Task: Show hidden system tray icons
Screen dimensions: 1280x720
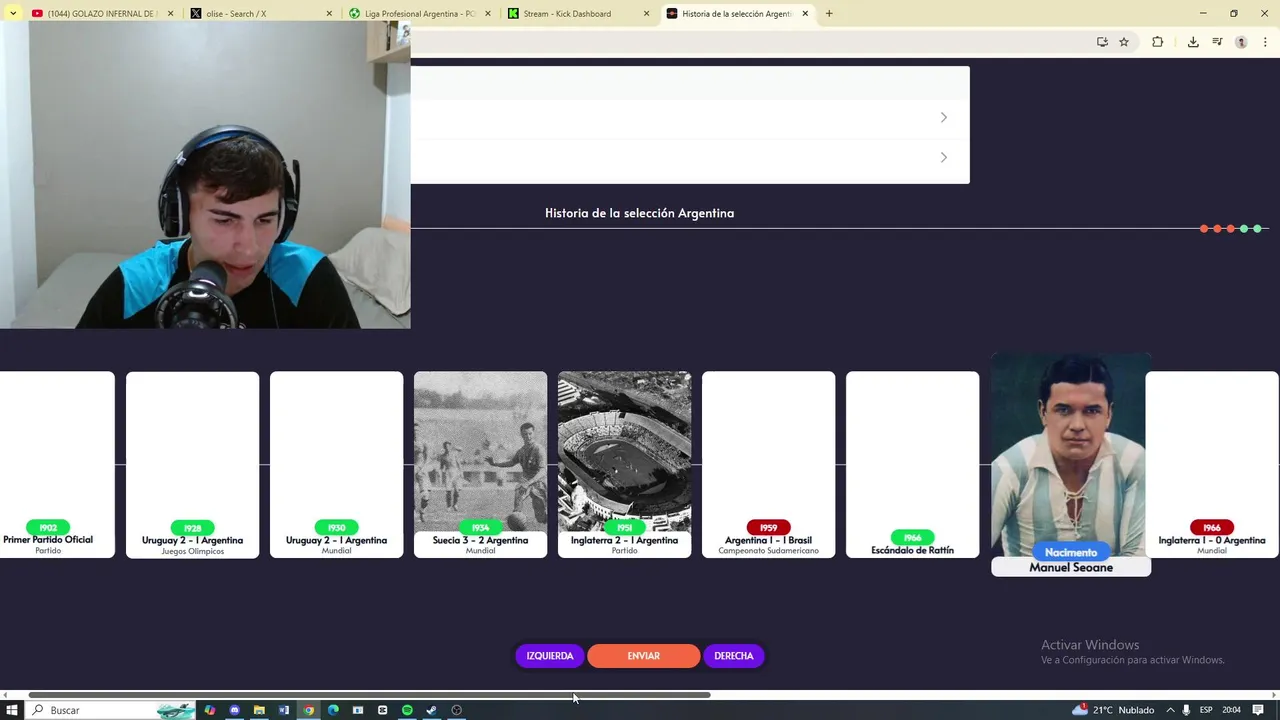Action: click(1170, 710)
